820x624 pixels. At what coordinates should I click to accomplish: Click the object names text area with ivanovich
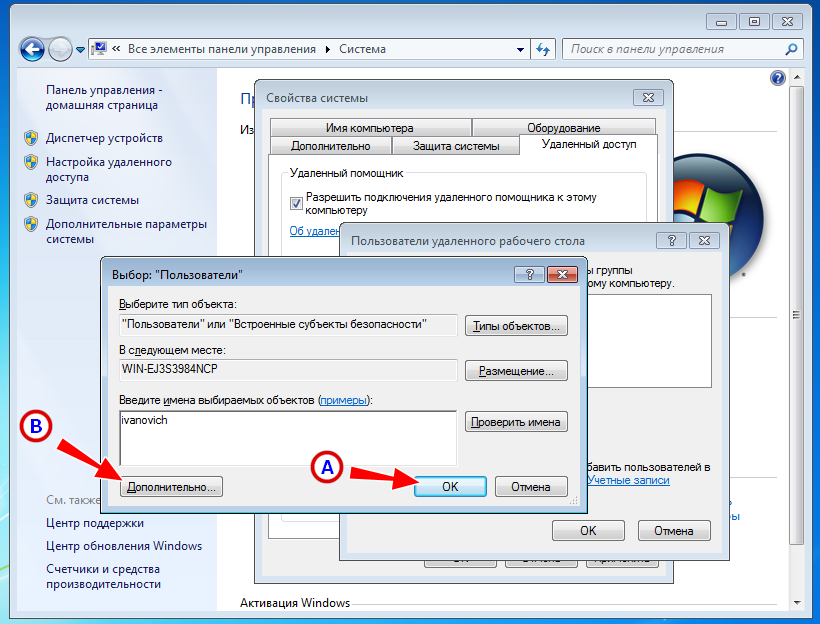point(288,438)
